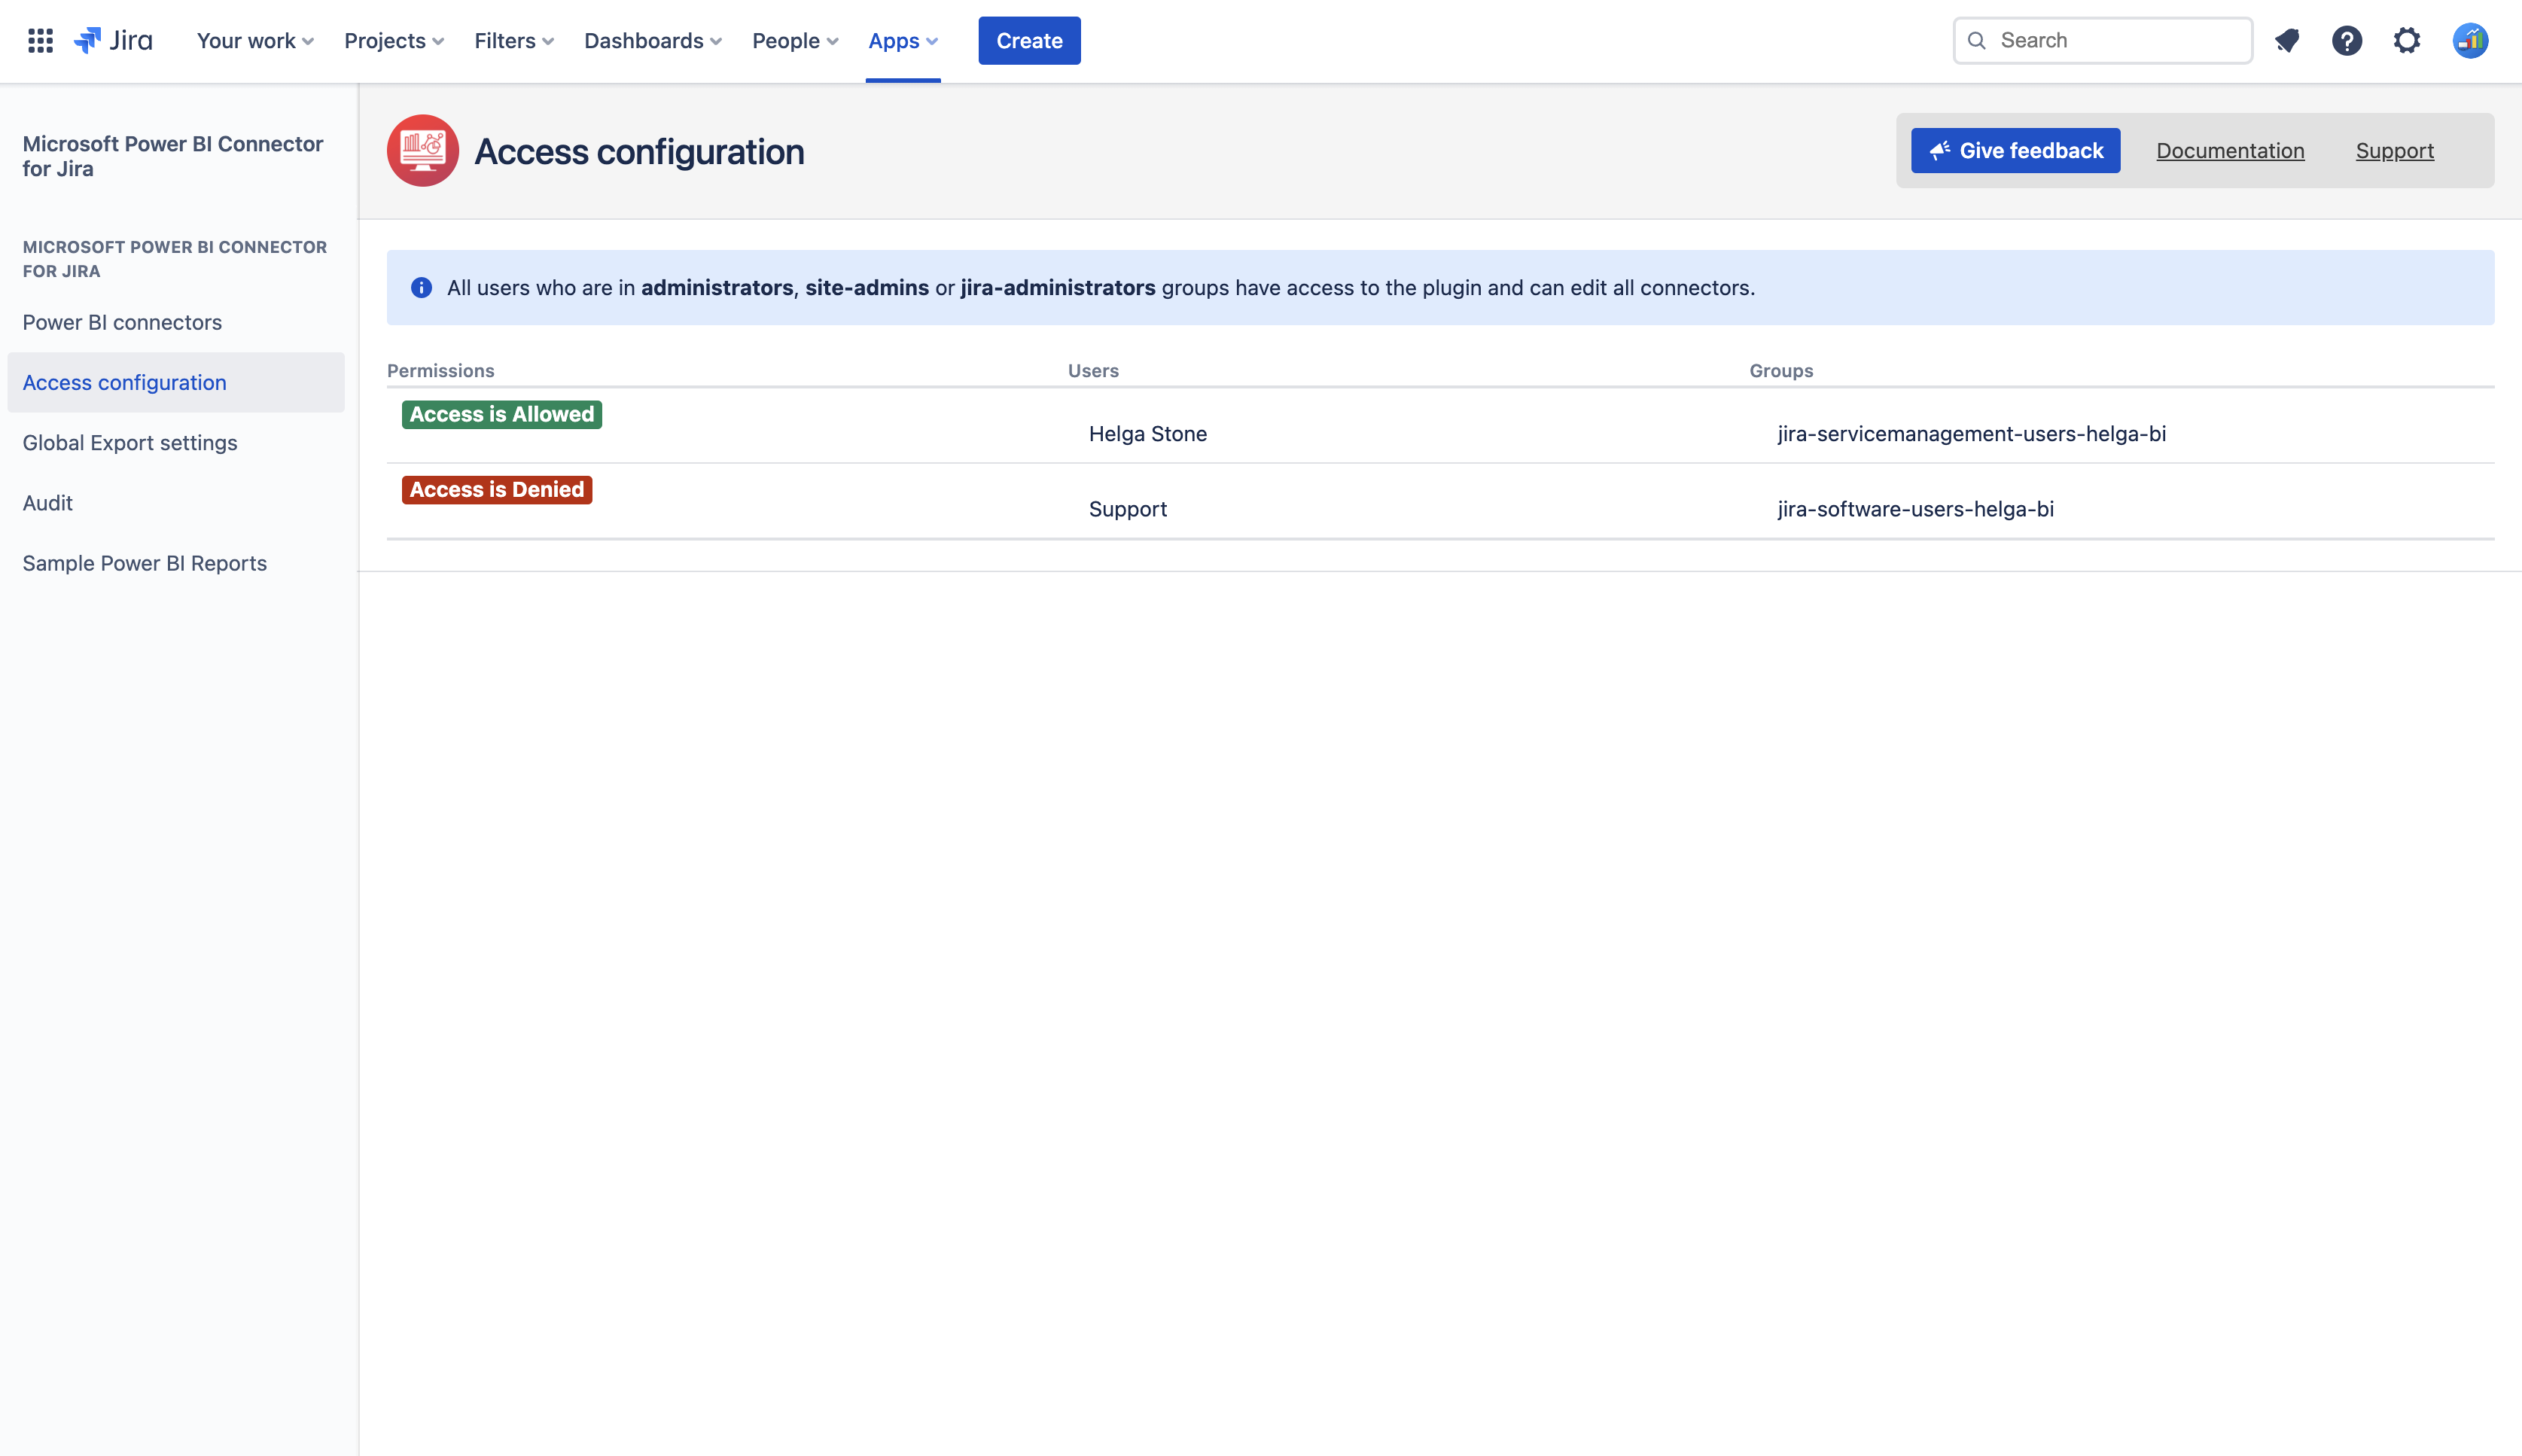This screenshot has height=1456, width=2522.
Task: Open the notifications bell icon
Action: pyautogui.click(x=2286, y=41)
